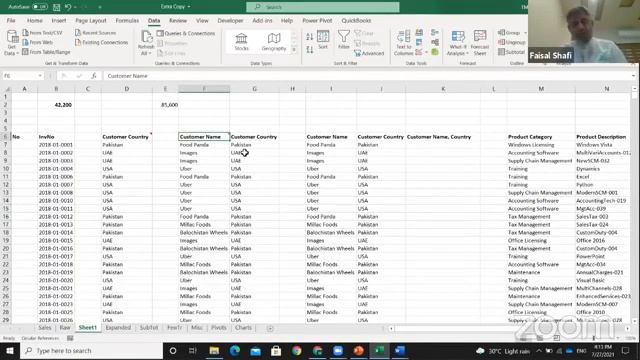Open Microsoft Edge from taskbar

[x=235, y=351]
